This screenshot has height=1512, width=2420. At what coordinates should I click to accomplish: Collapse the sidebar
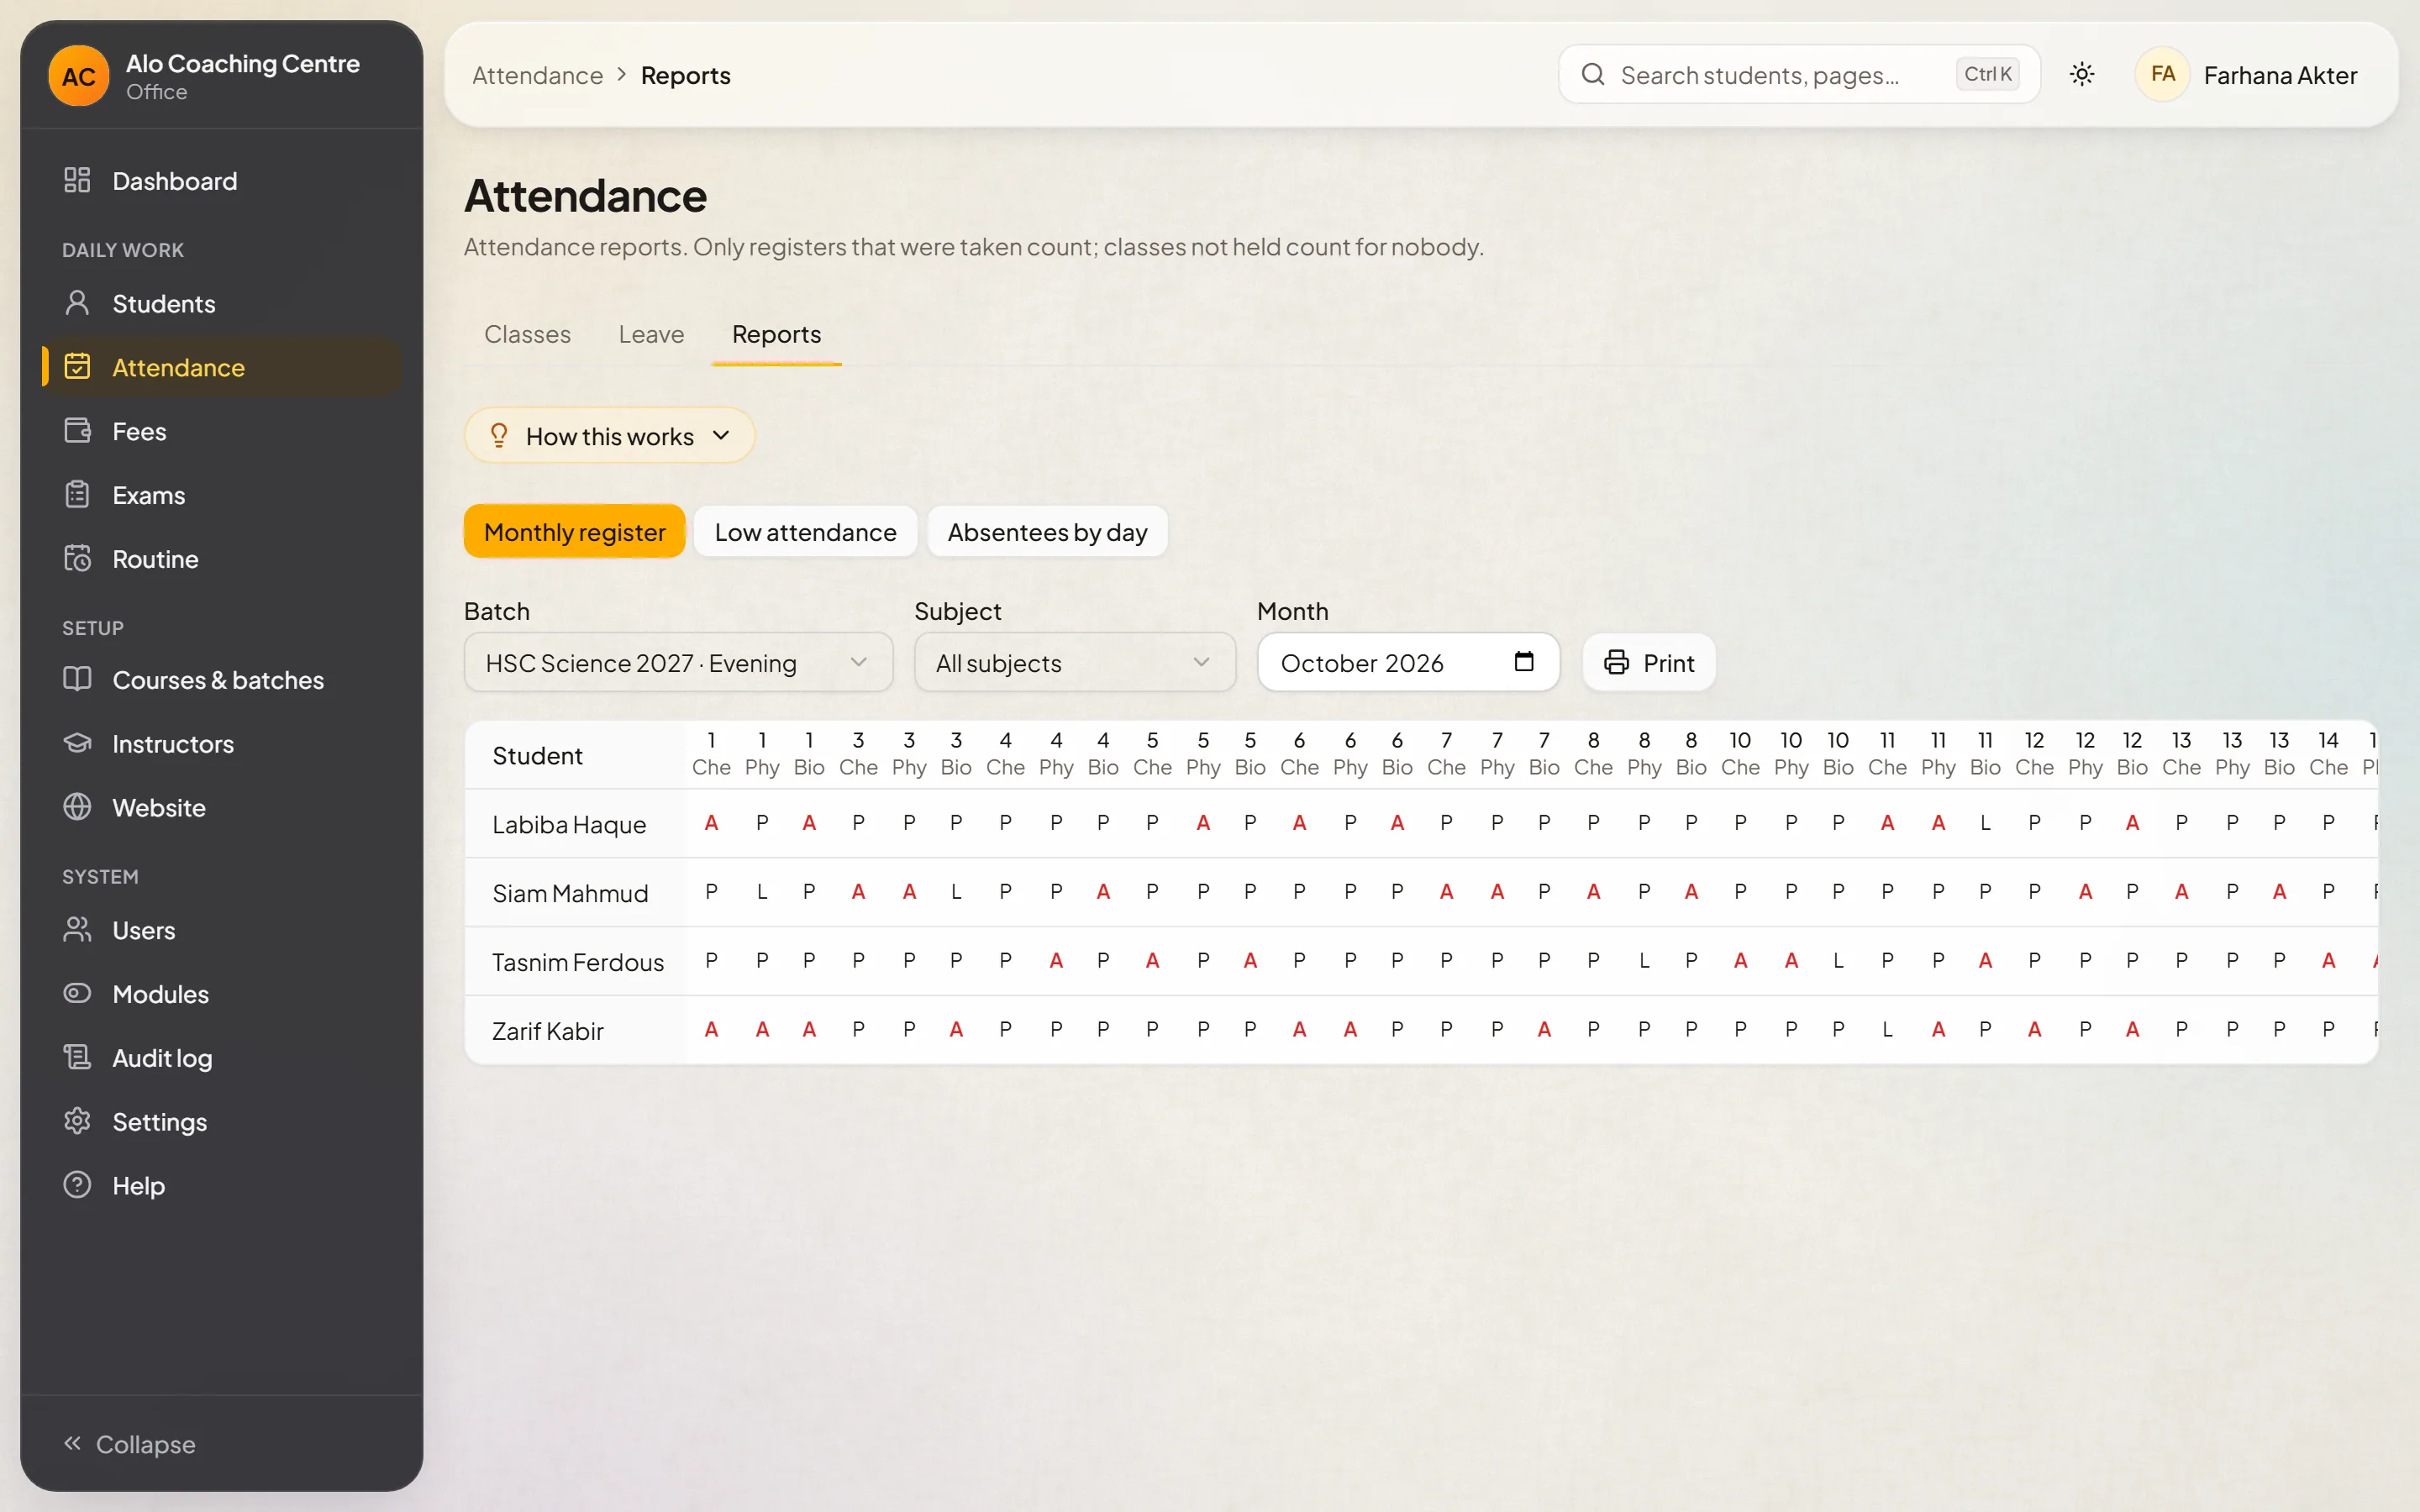(130, 1444)
